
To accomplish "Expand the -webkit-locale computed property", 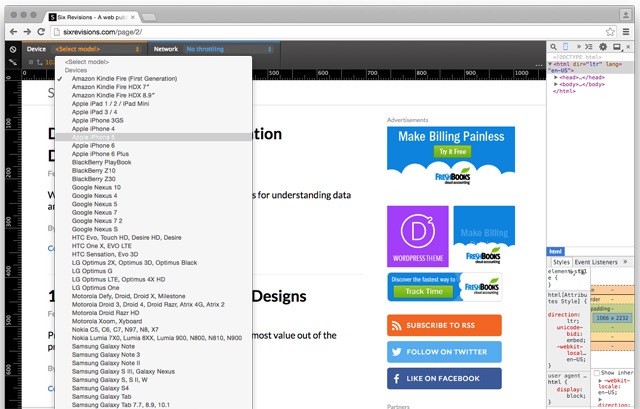I will (x=600, y=381).
